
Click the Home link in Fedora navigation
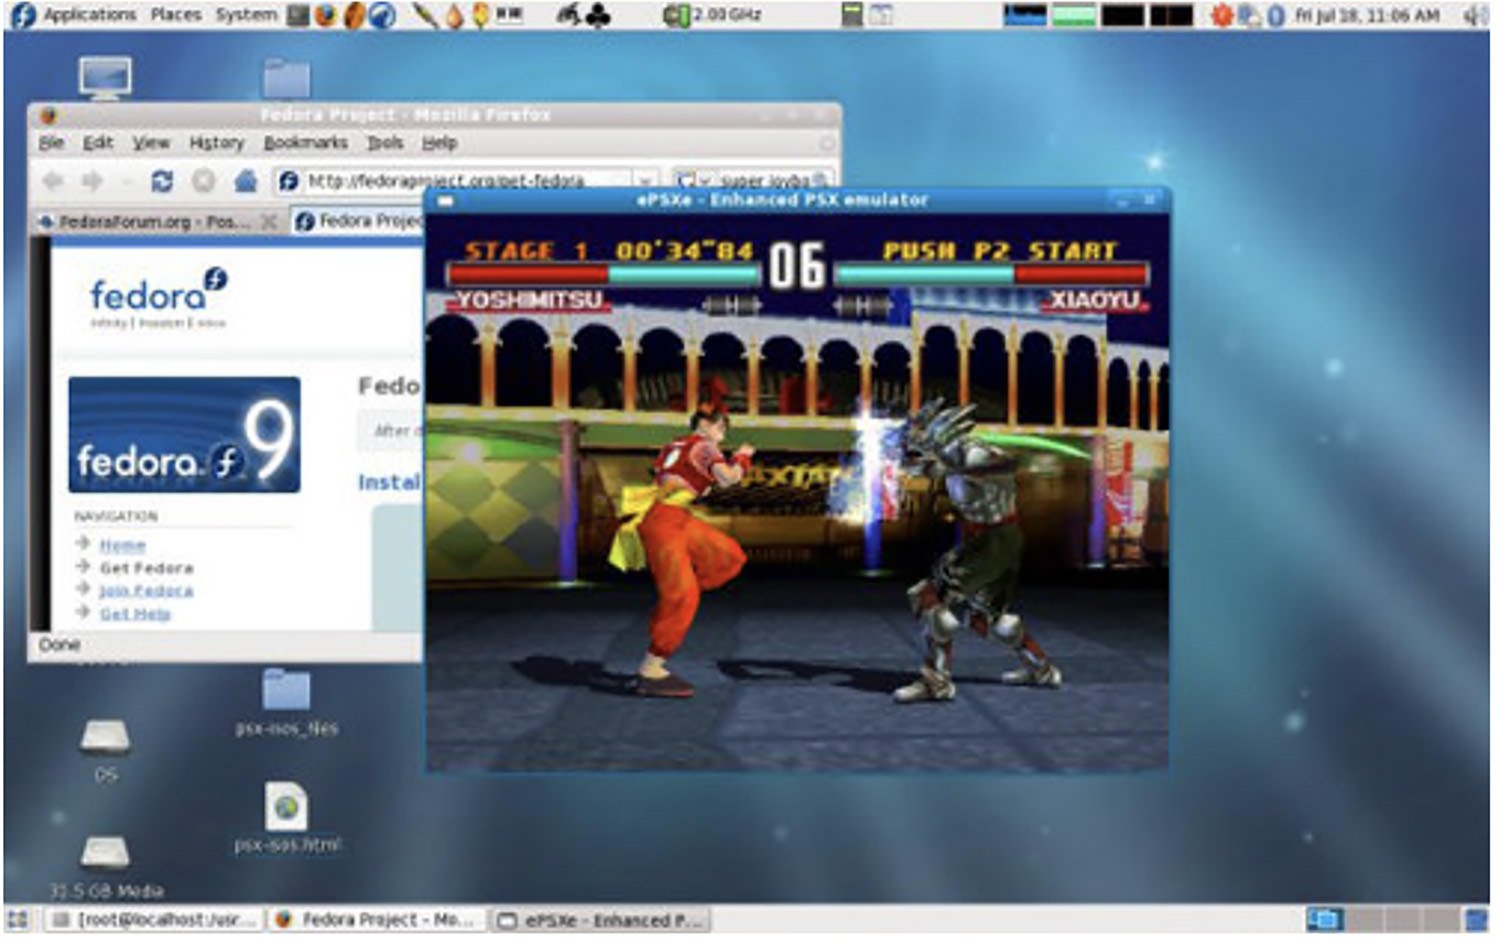[x=123, y=545]
